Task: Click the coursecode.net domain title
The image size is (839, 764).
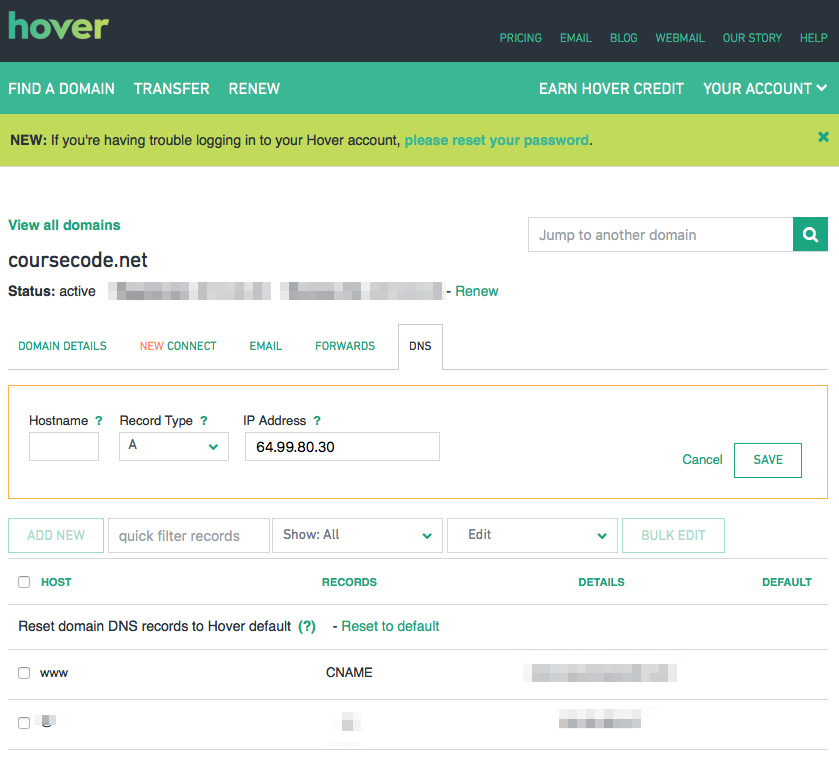Action: (78, 260)
